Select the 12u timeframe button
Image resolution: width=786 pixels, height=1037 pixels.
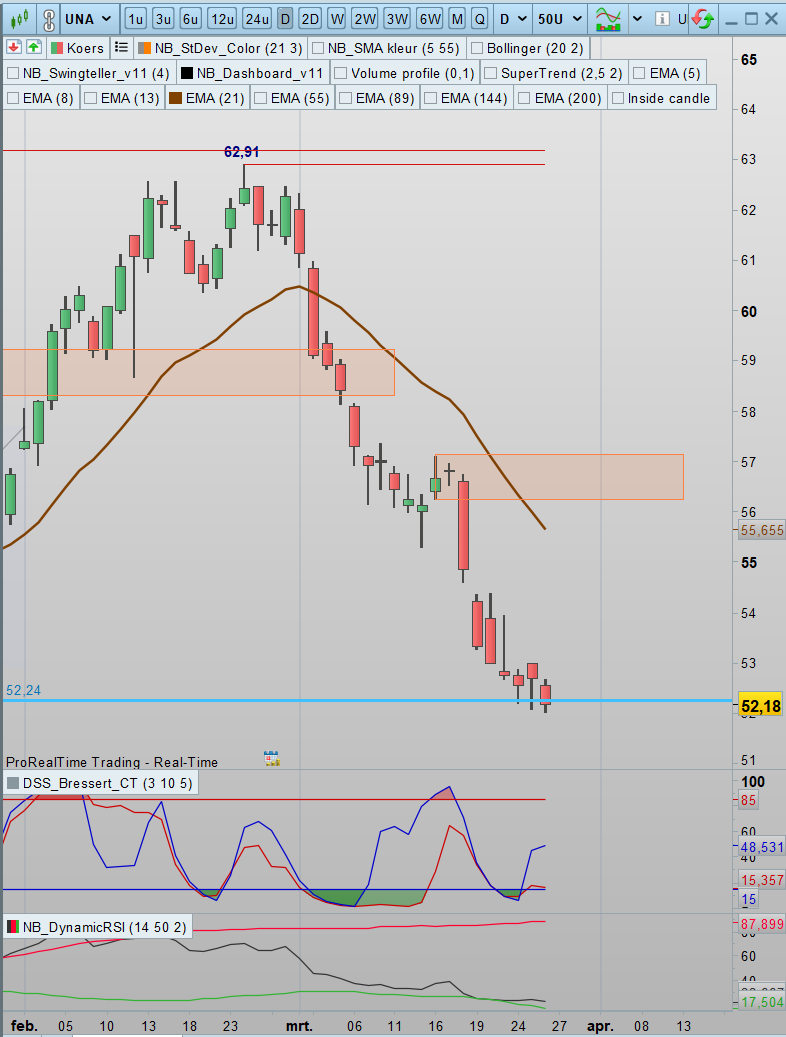222,19
